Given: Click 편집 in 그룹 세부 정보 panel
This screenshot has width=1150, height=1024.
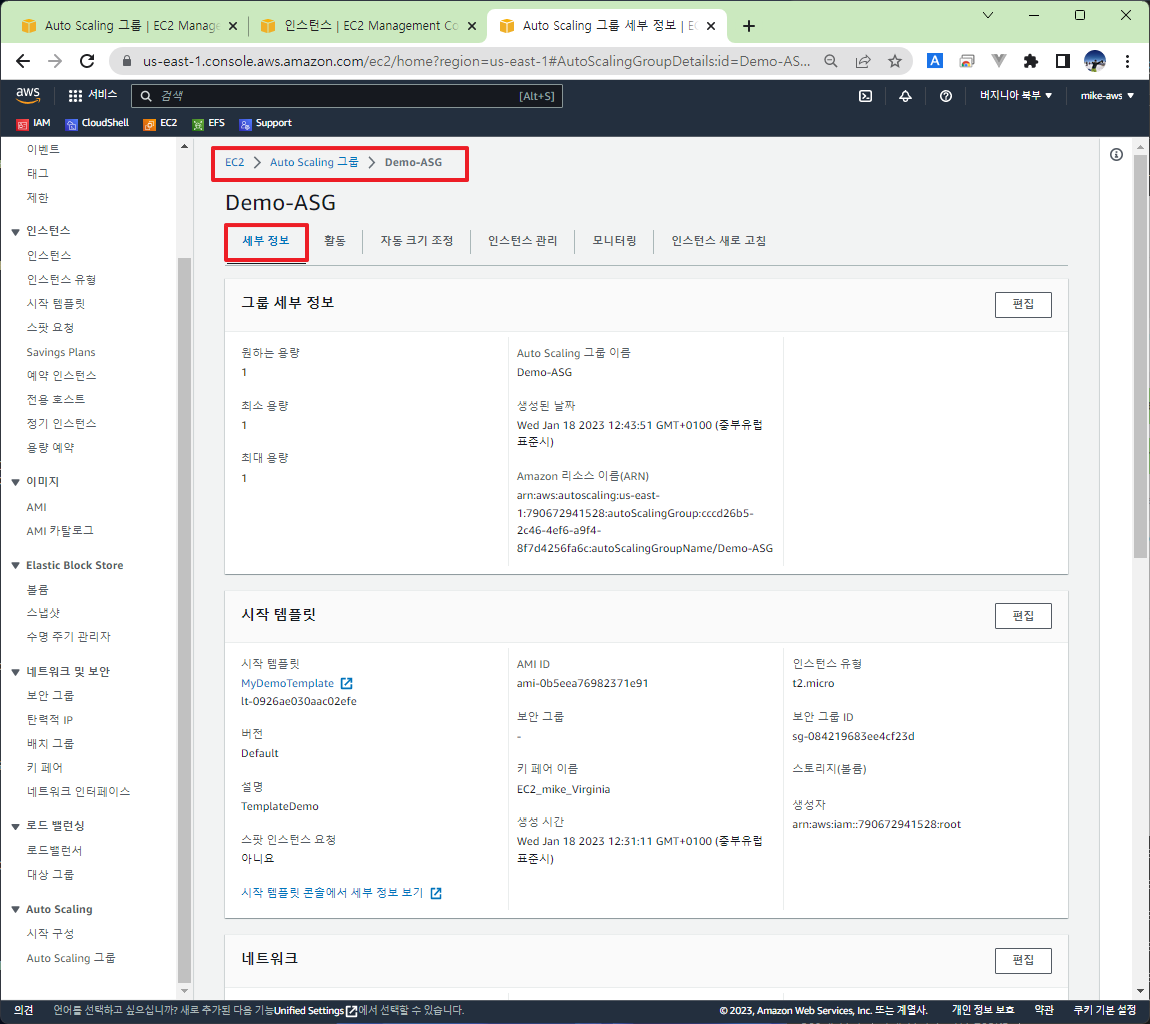Looking at the screenshot, I should pos(1022,304).
